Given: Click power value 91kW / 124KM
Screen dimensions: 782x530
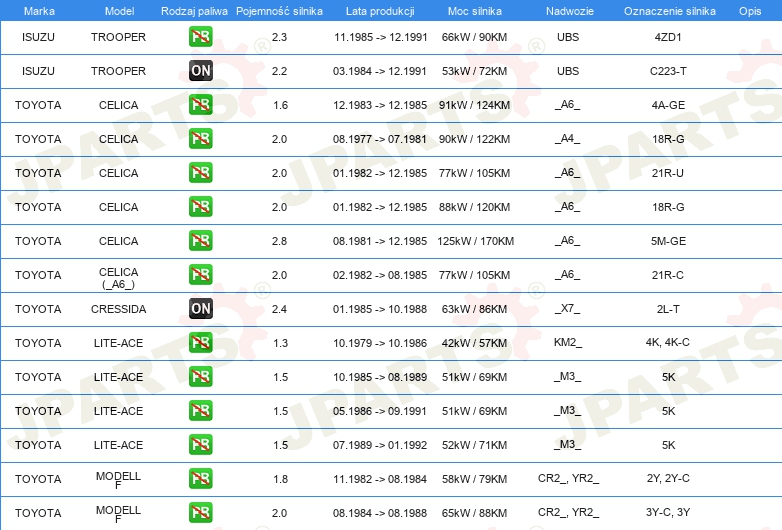Looking at the screenshot, I should pos(474,105).
